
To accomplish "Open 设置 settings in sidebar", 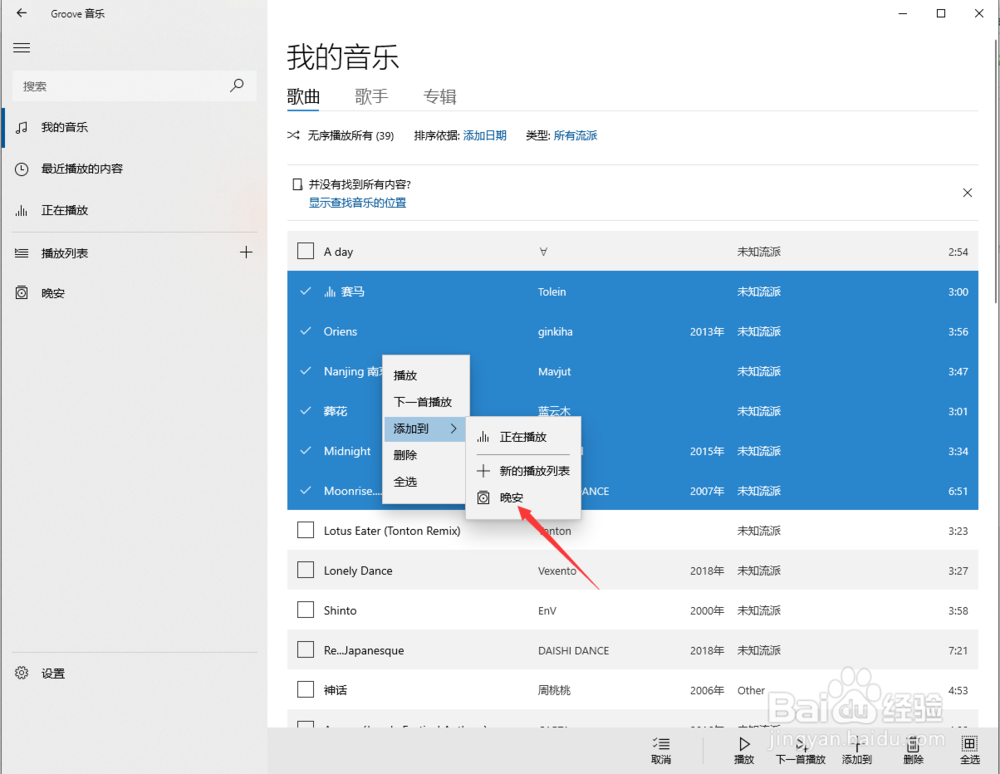I will [135, 673].
